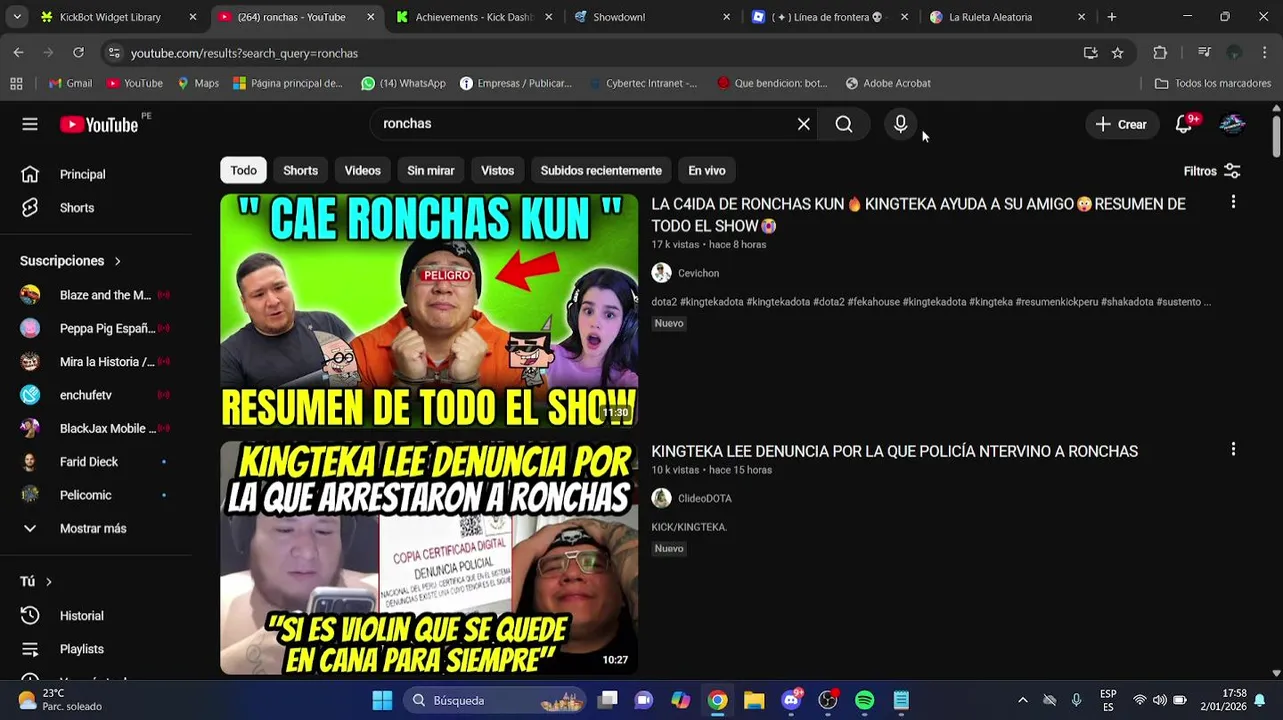Screen dimensions: 1283x720
Task: Open the LA C4IDA DE RONCHAS KUN title
Action: point(918,214)
